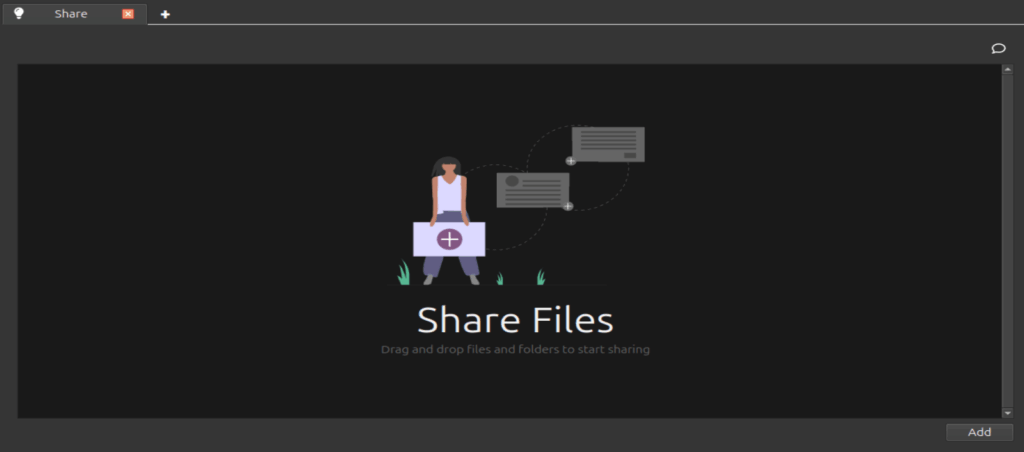Screen dimensions: 1024x452
Task: Click the scrollbar down arrow
Action: [x=1007, y=412]
